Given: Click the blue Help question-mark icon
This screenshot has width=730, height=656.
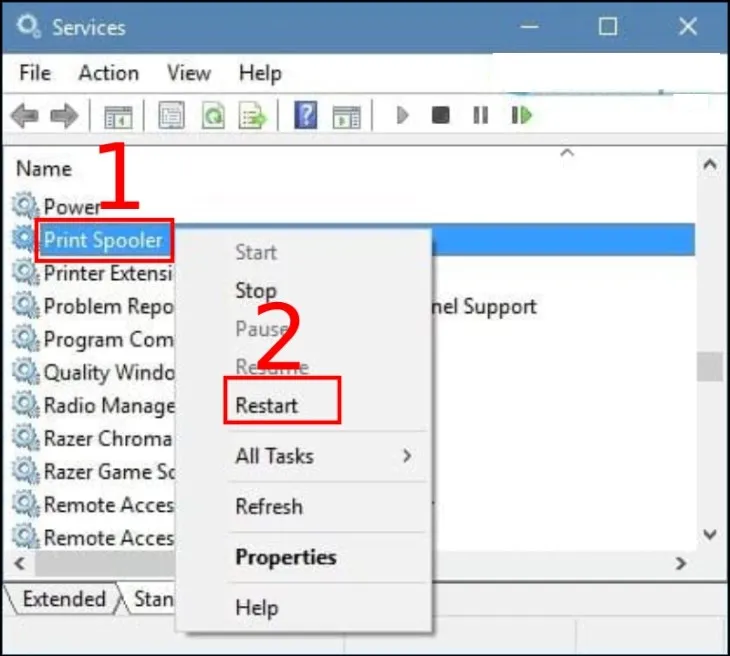Looking at the screenshot, I should pyautogui.click(x=305, y=116).
